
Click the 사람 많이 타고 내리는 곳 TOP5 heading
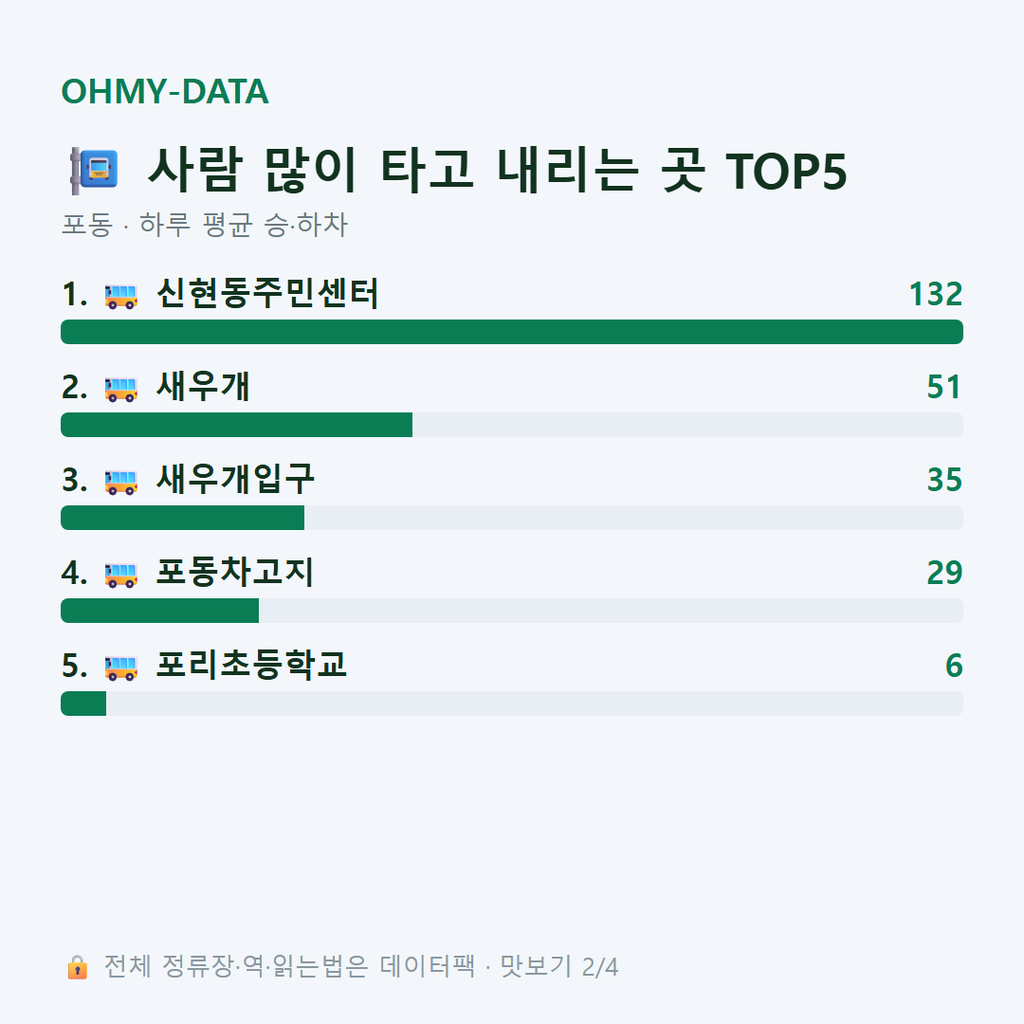pyautogui.click(x=497, y=170)
